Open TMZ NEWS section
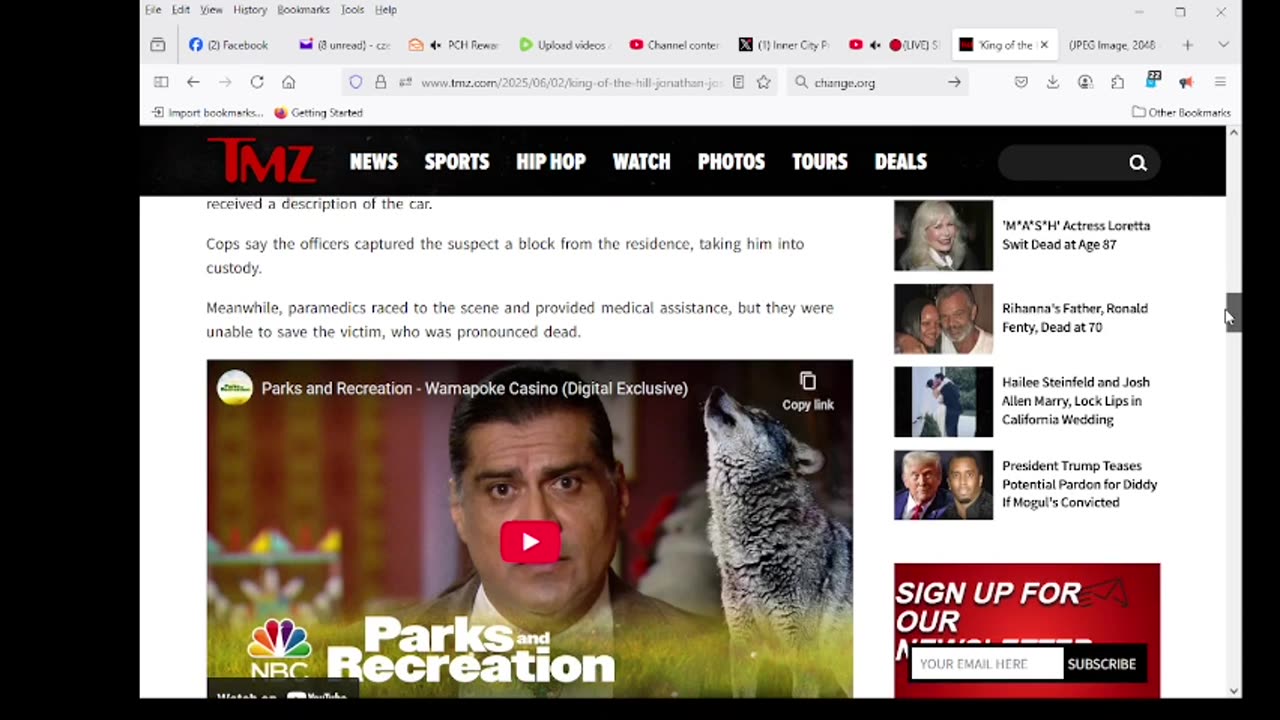The height and width of the screenshot is (720, 1280). (374, 162)
